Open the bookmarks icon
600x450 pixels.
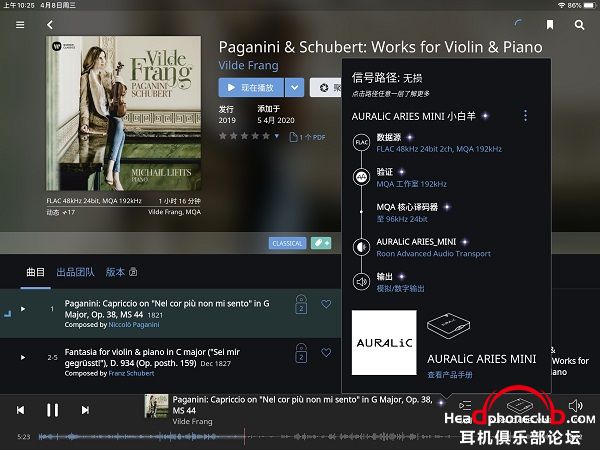click(550, 25)
